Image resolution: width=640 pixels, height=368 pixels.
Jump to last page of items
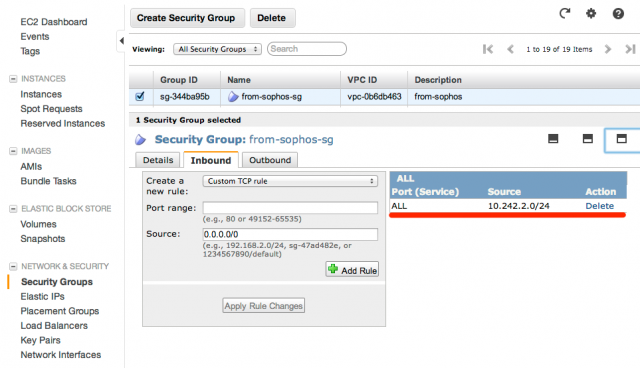(630, 49)
